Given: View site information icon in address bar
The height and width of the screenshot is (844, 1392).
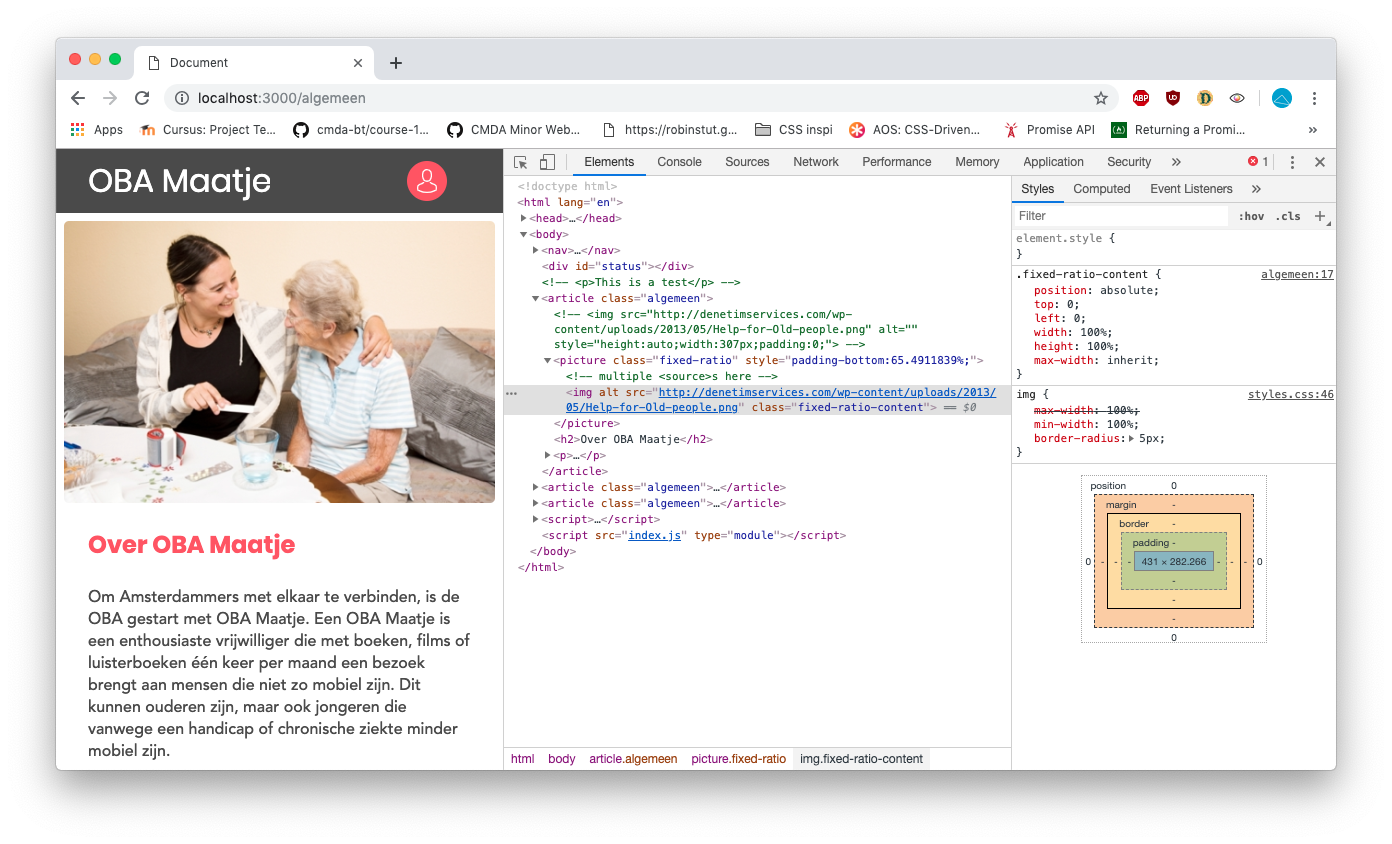Looking at the screenshot, I should point(182,98).
